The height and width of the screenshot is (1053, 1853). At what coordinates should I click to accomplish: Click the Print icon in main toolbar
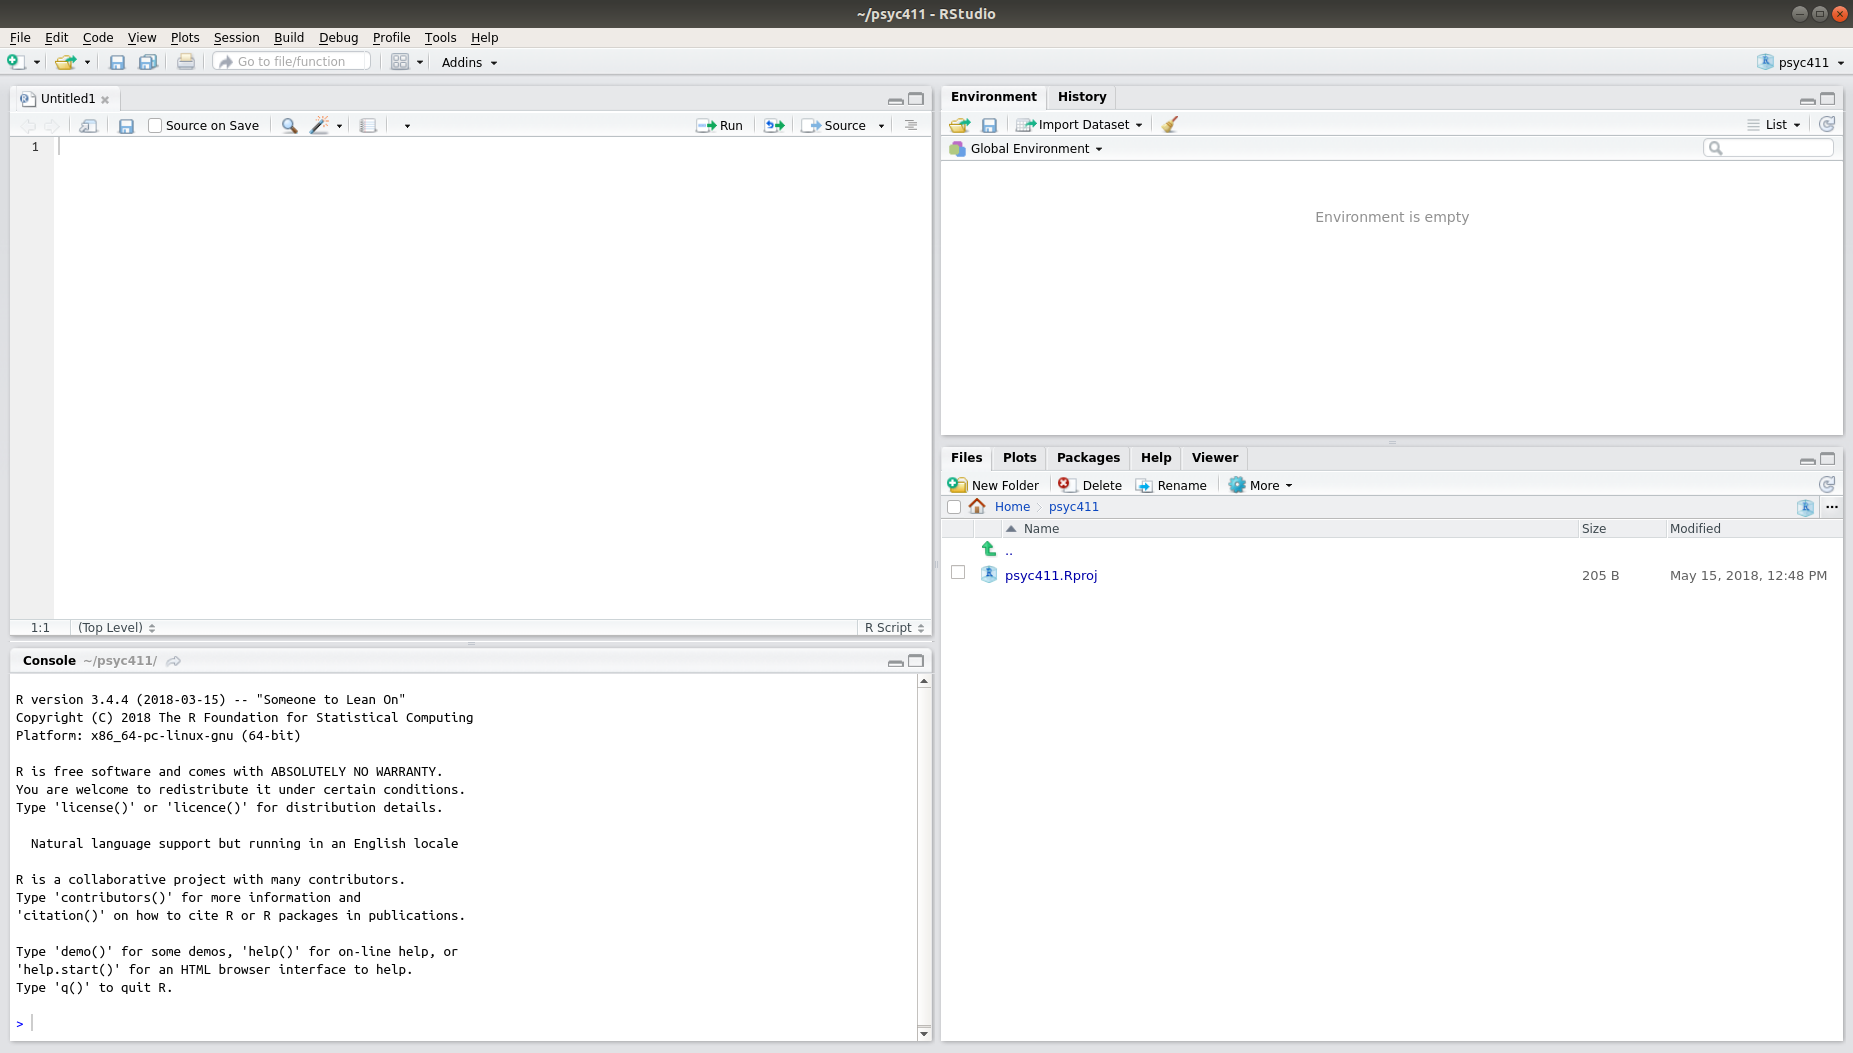pyautogui.click(x=186, y=62)
